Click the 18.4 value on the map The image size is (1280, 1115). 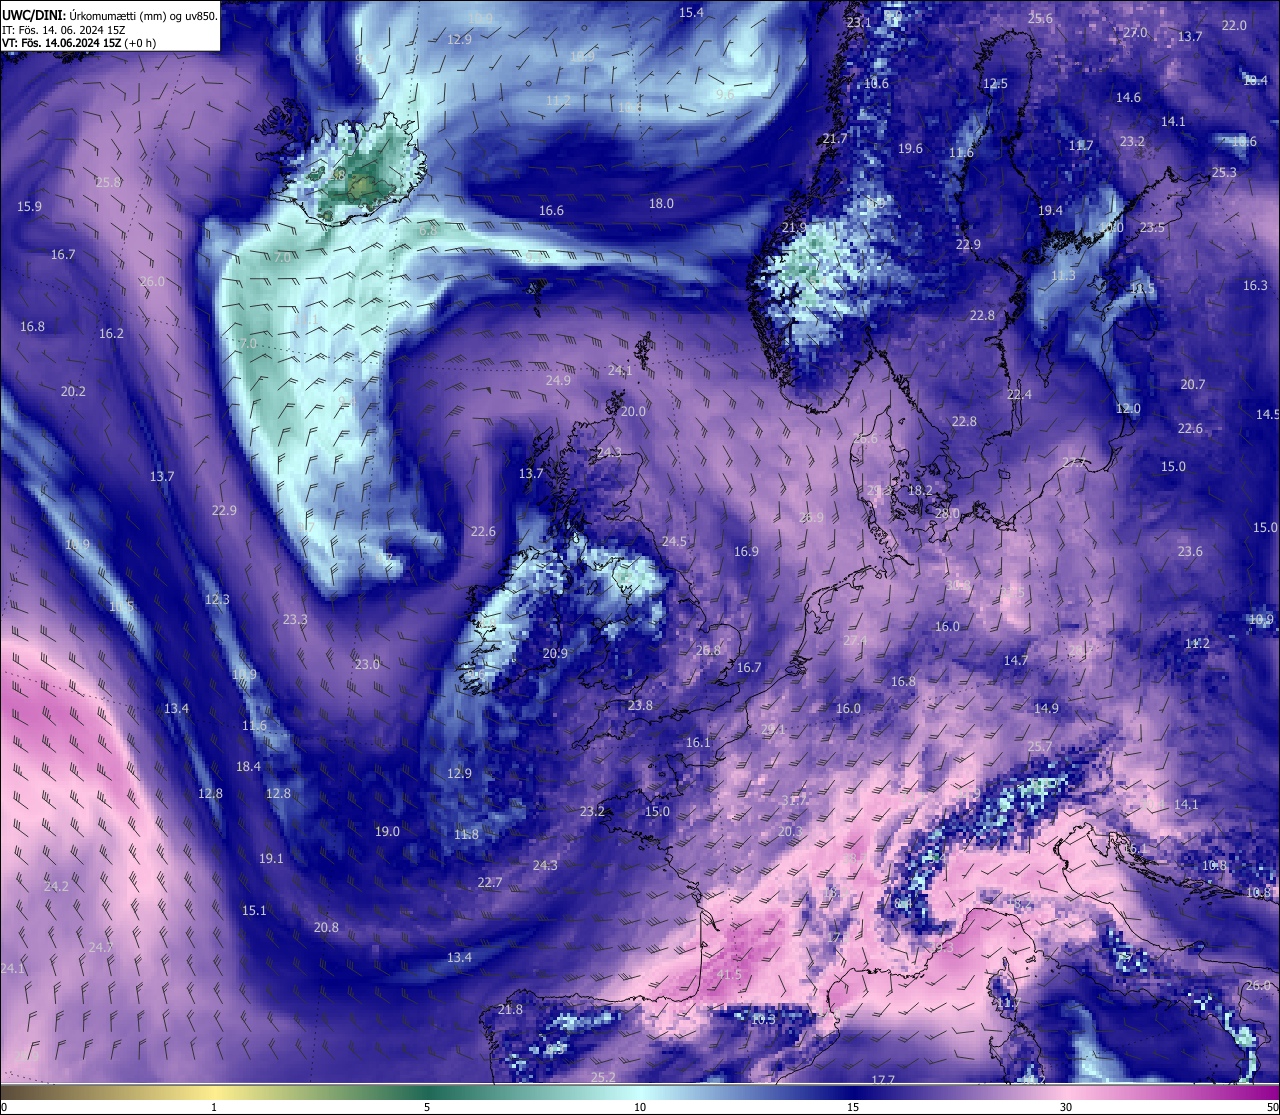tap(248, 766)
